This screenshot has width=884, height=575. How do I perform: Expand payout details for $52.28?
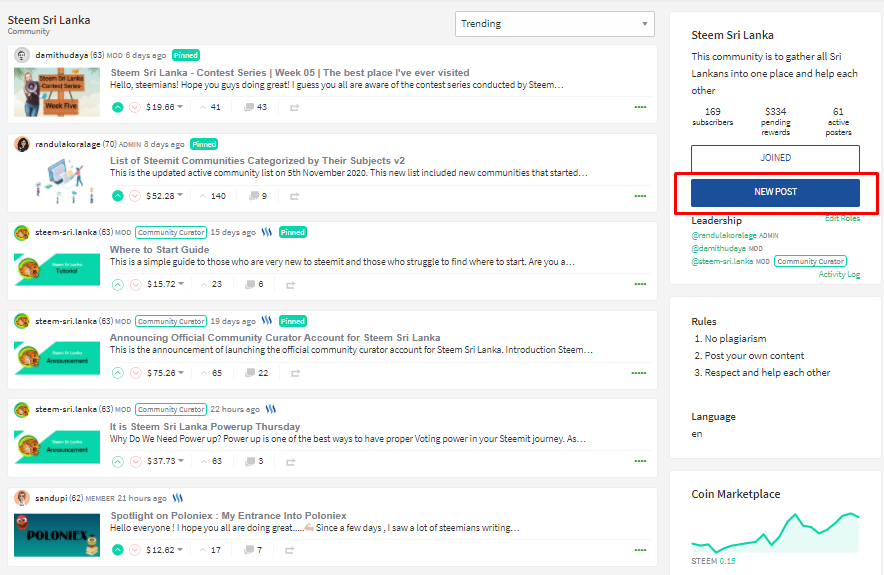[164, 196]
